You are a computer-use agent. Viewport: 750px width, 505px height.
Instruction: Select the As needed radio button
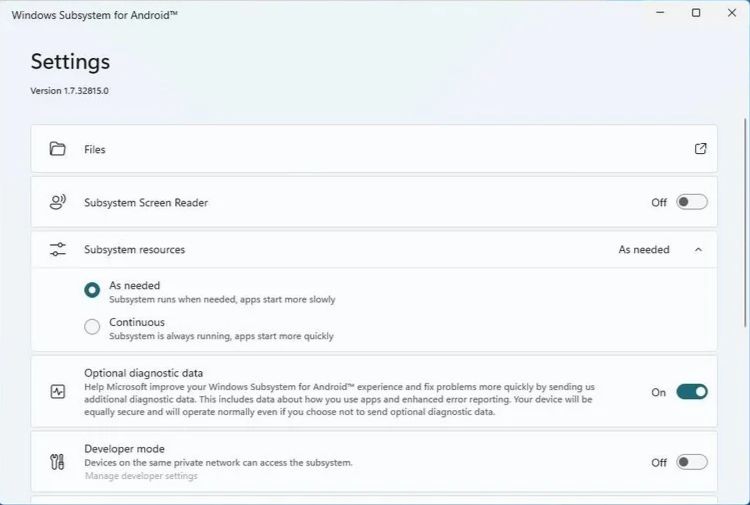[x=92, y=291]
